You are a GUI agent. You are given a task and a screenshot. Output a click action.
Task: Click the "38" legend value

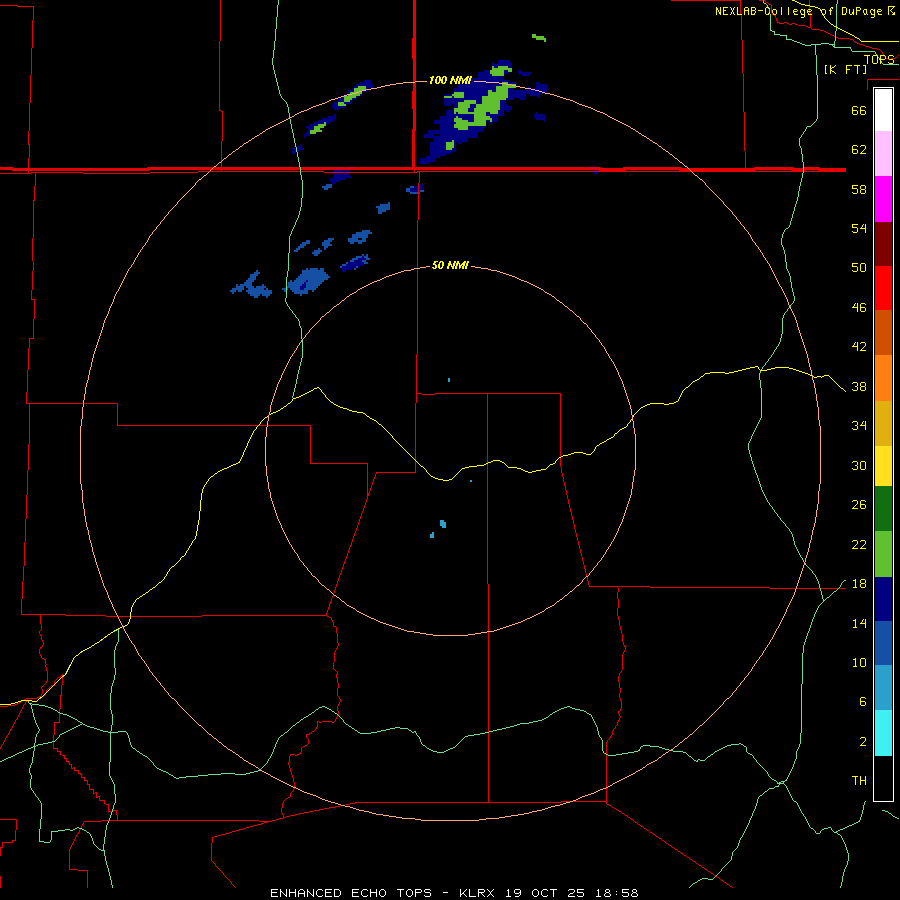coord(859,387)
